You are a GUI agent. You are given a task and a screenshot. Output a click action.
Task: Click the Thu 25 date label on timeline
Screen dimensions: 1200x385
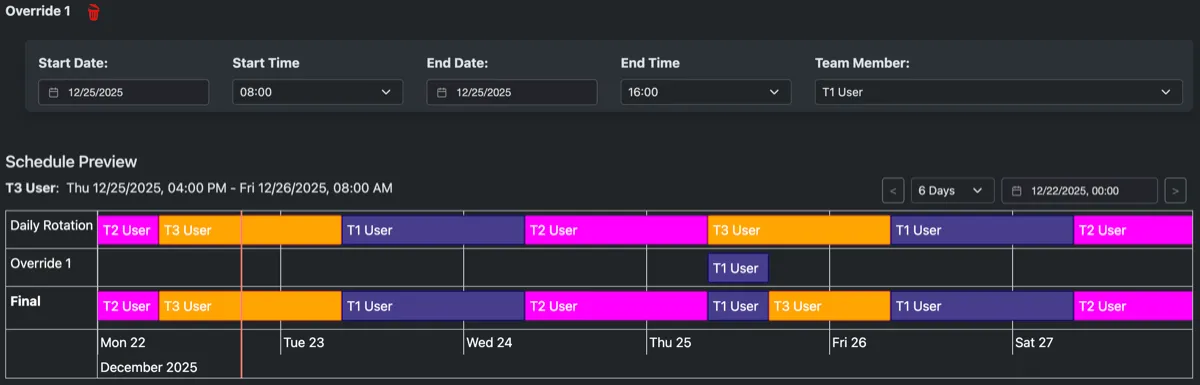click(670, 342)
